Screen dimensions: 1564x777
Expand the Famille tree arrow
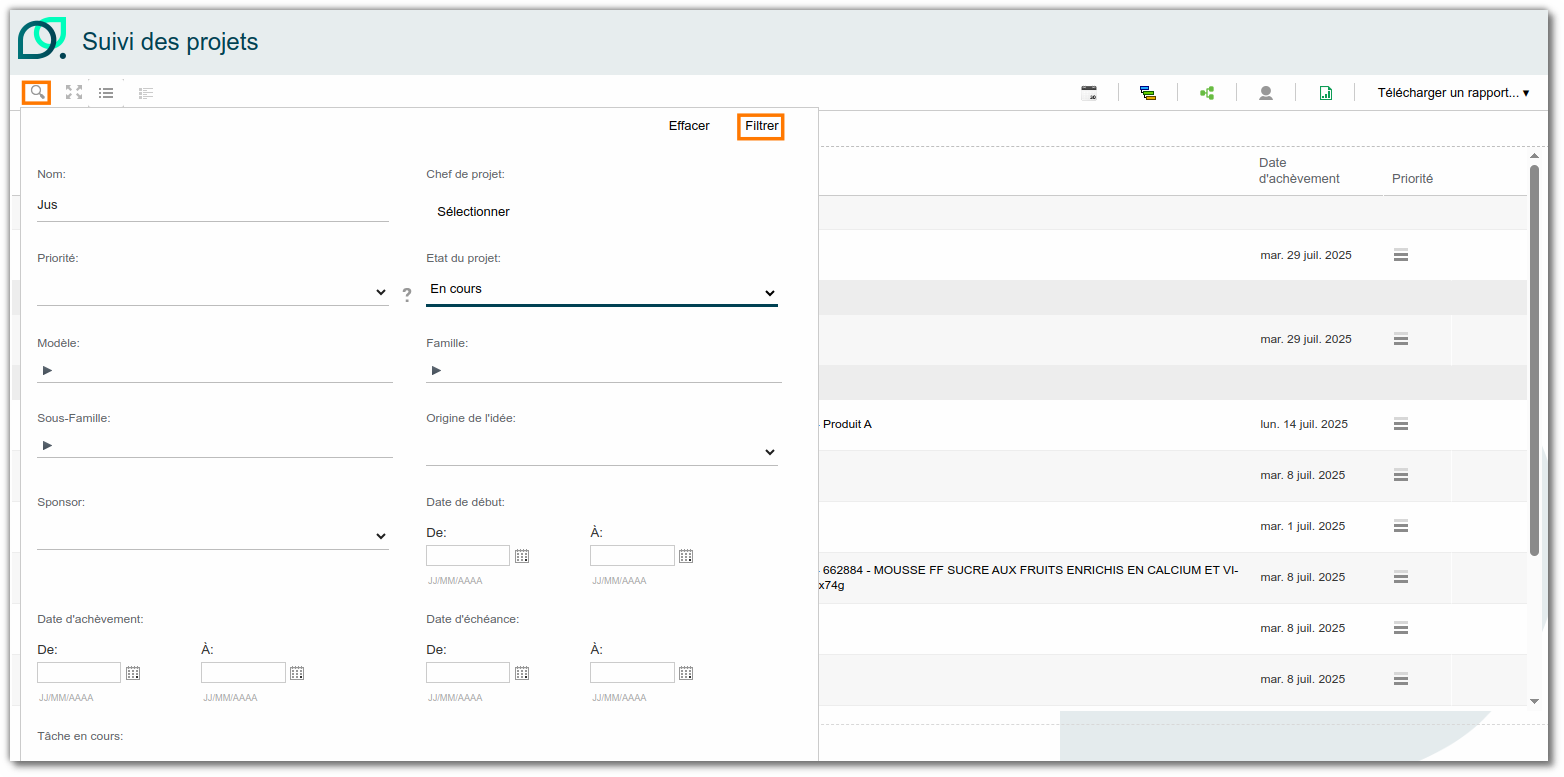pos(436,370)
